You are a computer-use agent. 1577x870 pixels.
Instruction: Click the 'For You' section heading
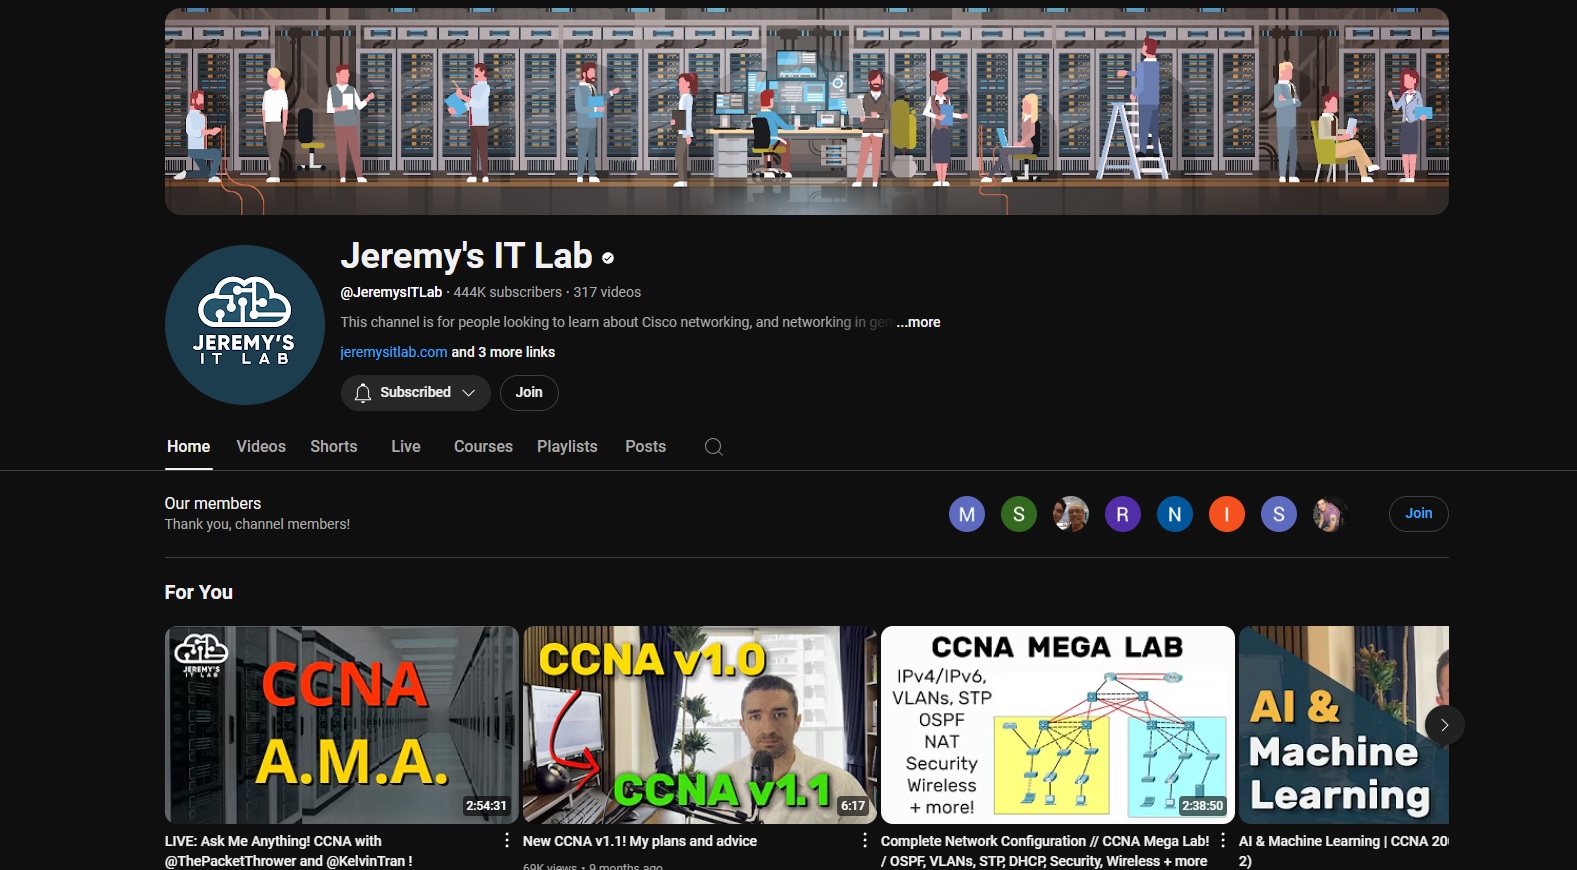[x=199, y=592]
